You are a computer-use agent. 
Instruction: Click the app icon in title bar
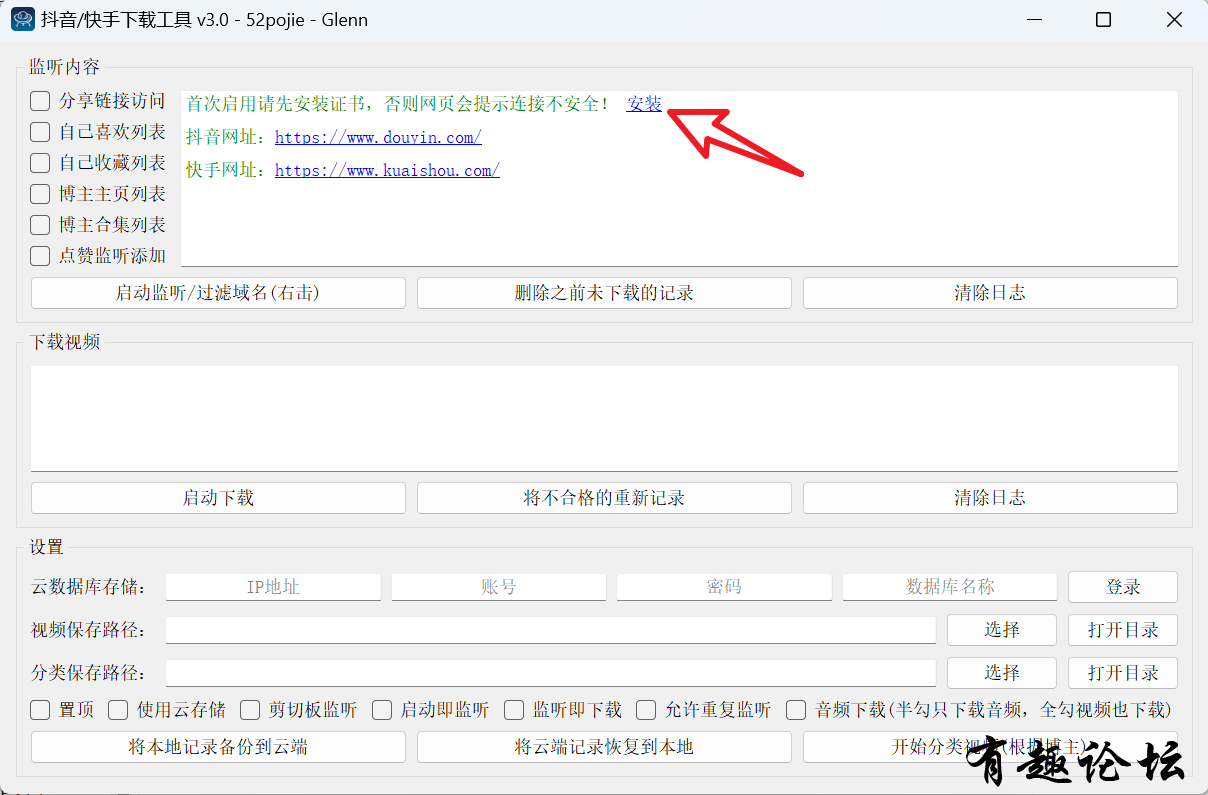(x=23, y=19)
